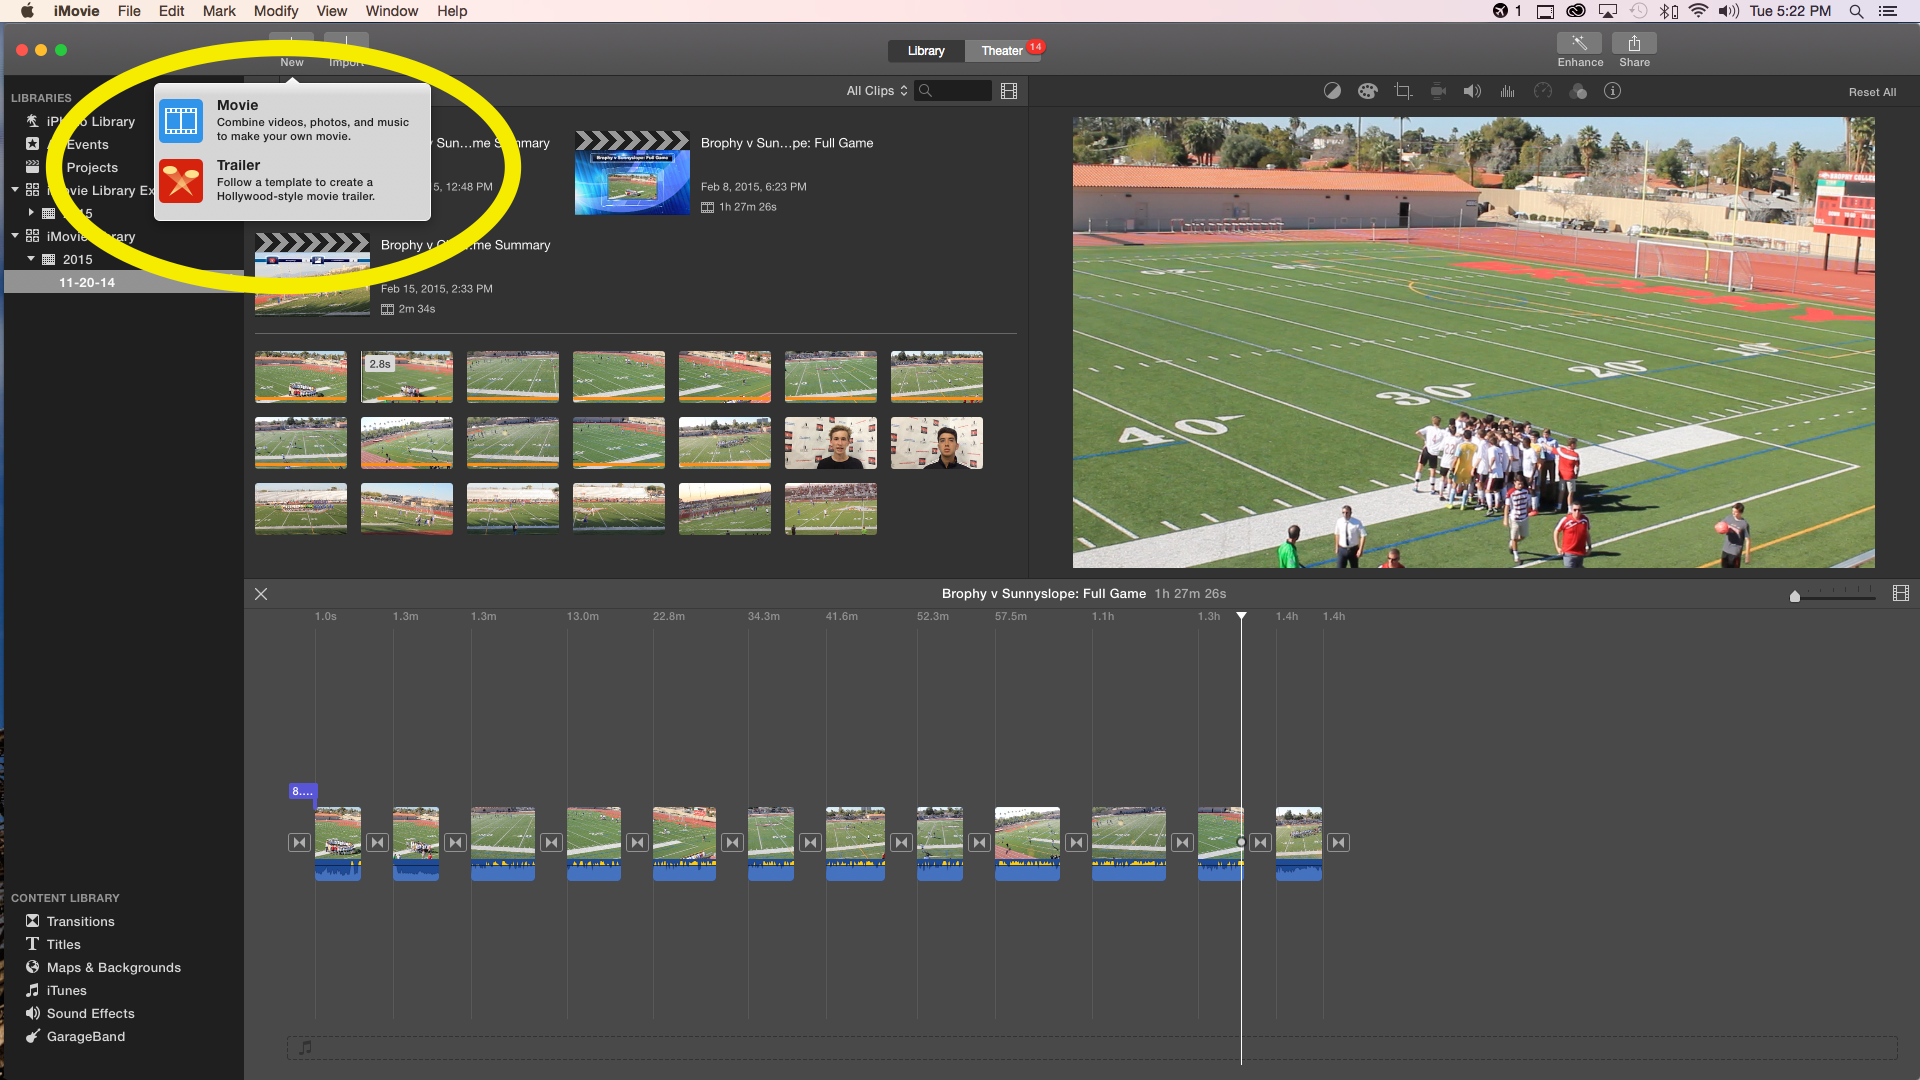Click the transition before the first timeline clip
Viewport: 1920px width, 1080px height.
[x=299, y=843]
